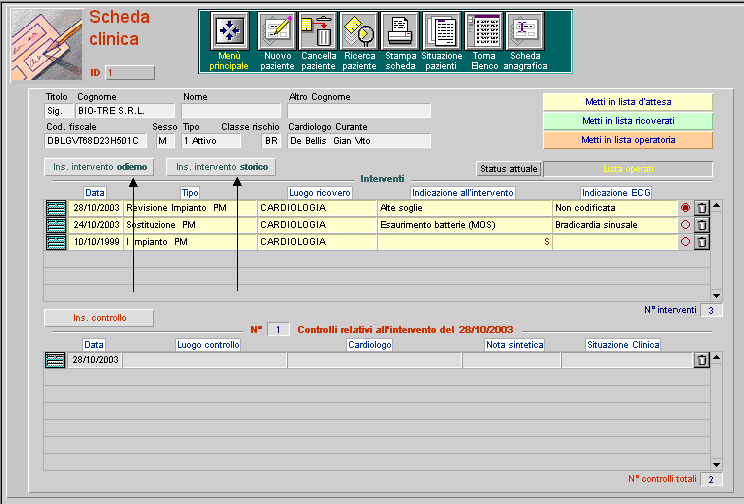Click the Tipo field showing 1 Attivo

(211, 141)
